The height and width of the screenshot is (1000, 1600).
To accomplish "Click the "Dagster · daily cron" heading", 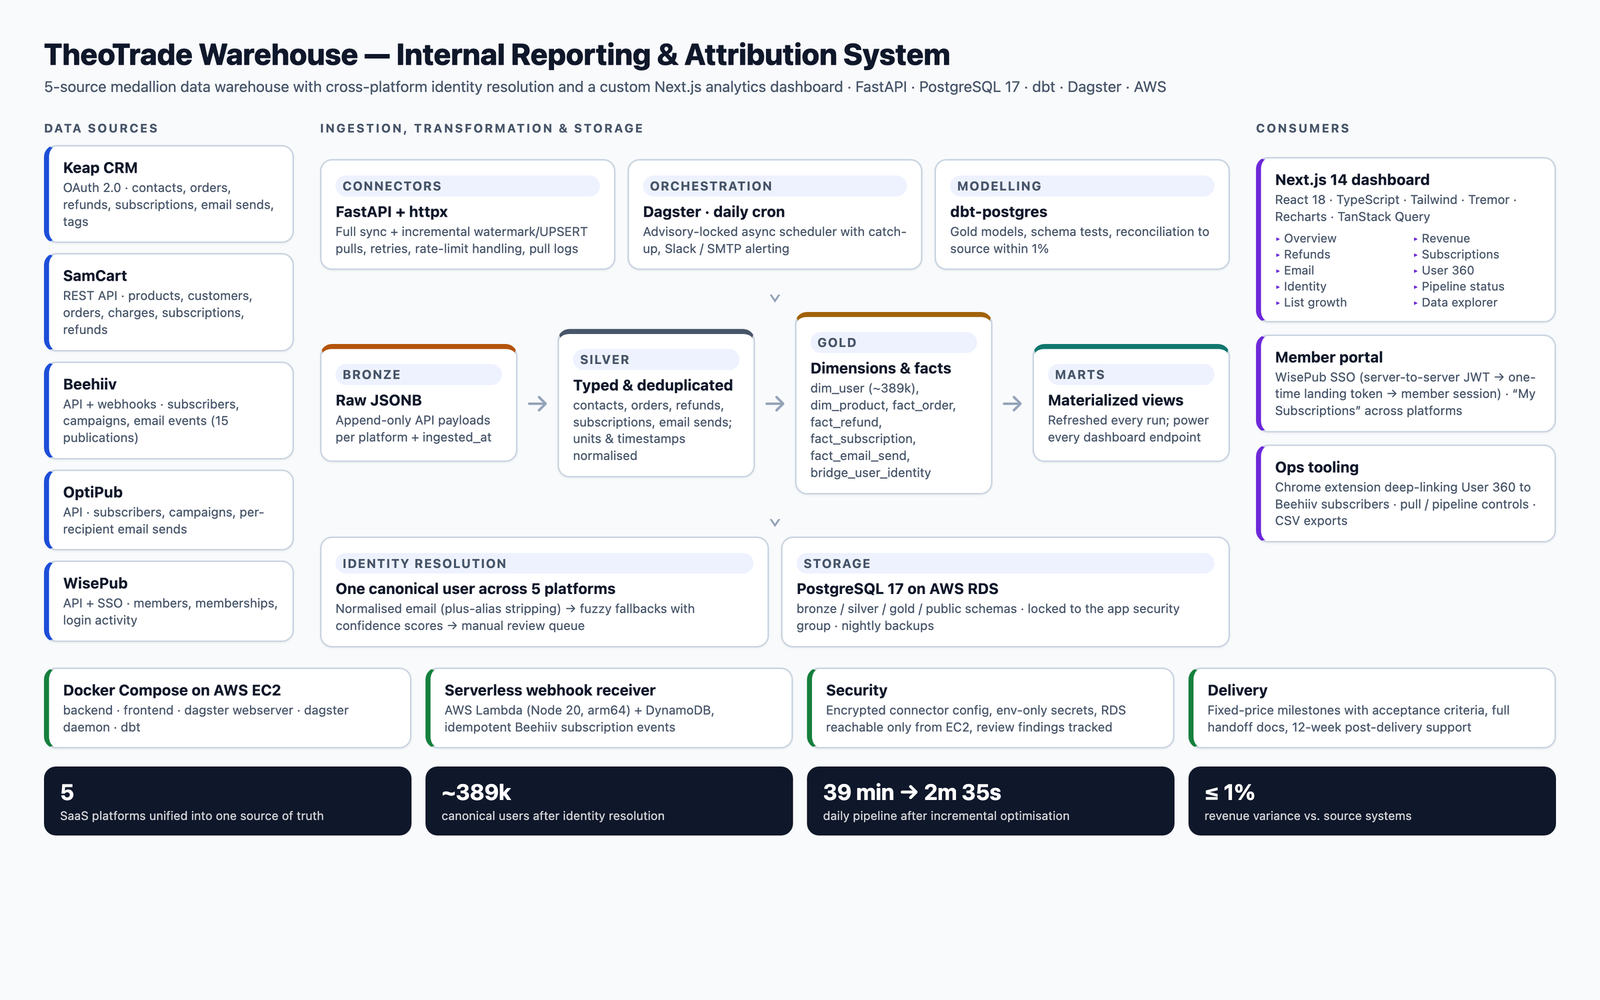I will pyautogui.click(x=714, y=212).
